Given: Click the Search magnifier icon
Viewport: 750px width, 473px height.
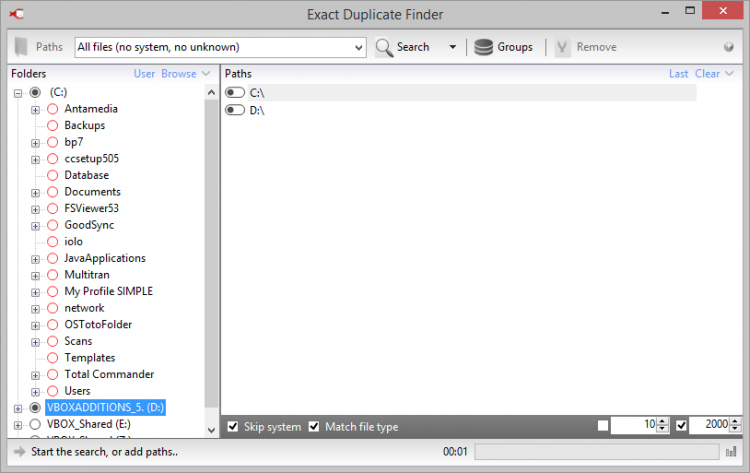Looking at the screenshot, I should pyautogui.click(x=384, y=47).
